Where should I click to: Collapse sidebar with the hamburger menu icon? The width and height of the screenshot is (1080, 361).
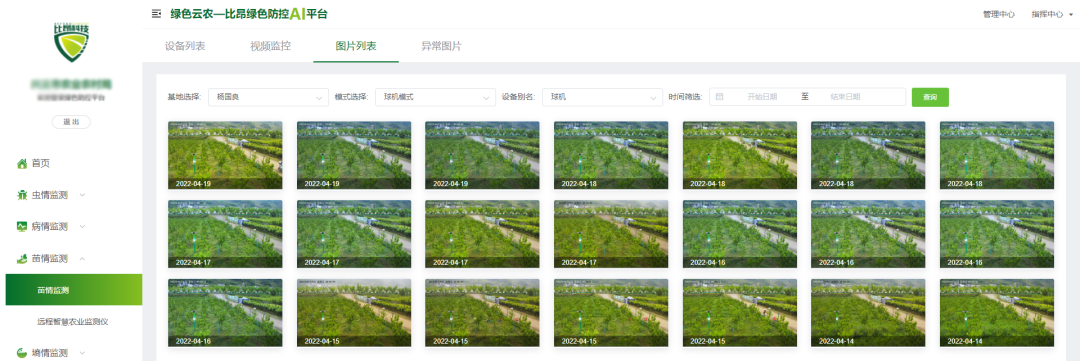point(156,13)
